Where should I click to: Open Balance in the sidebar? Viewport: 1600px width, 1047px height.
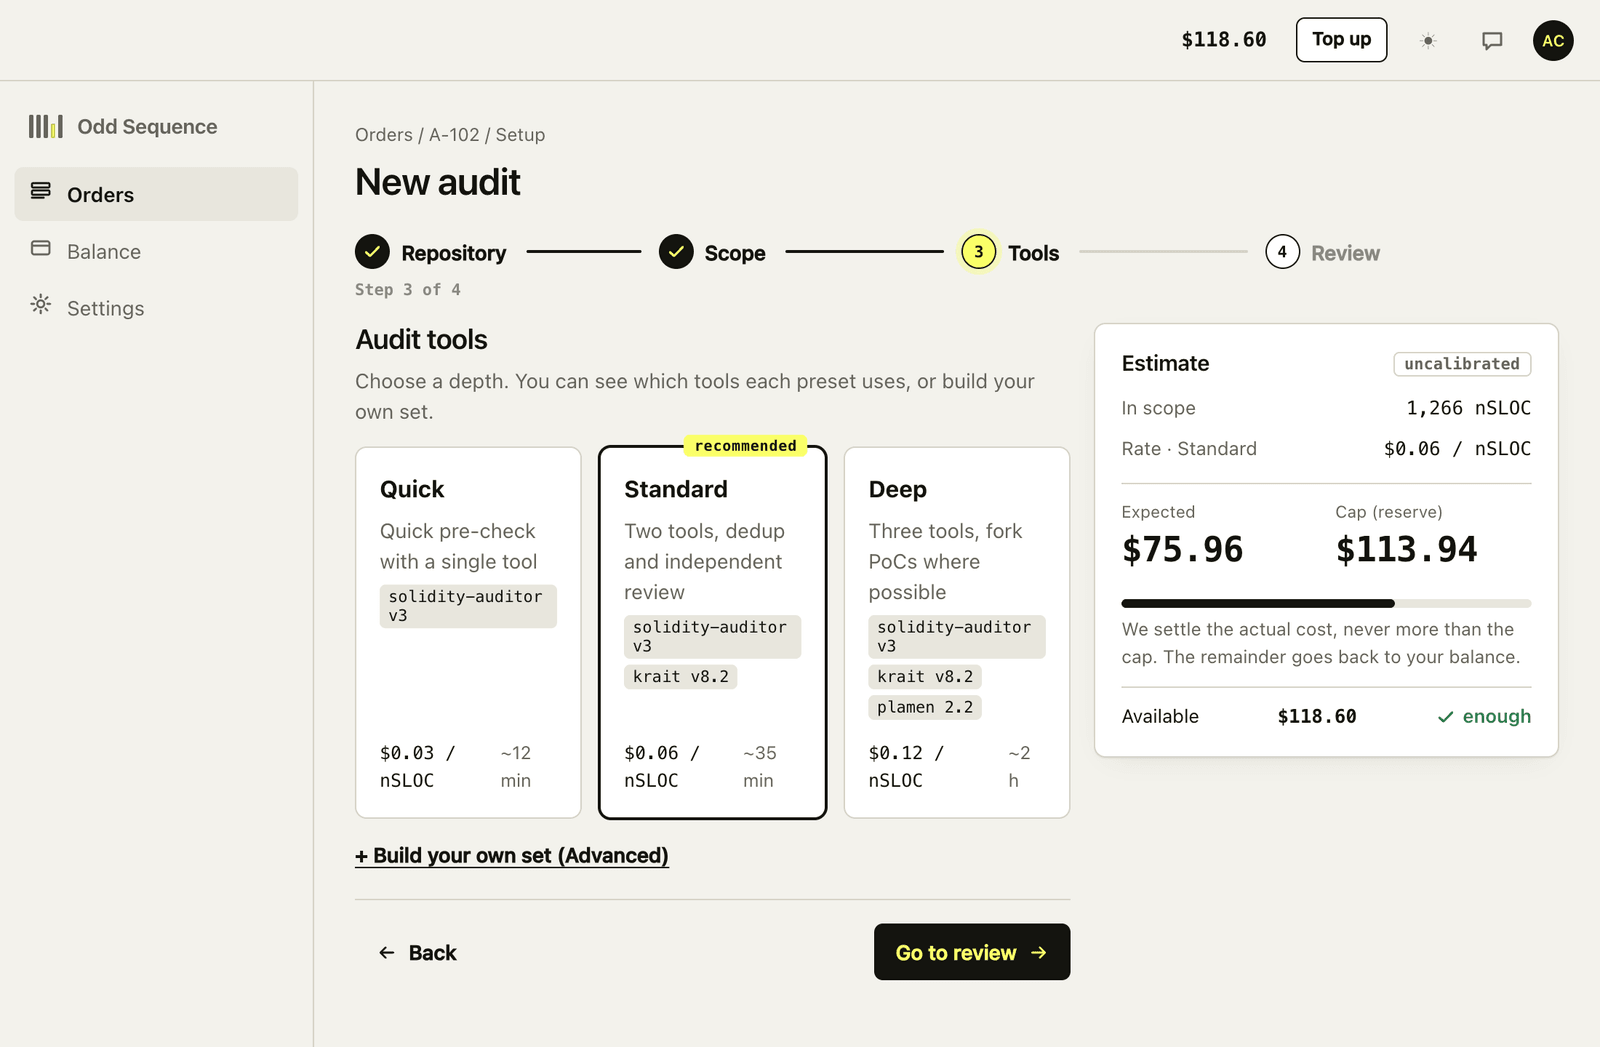click(x=156, y=251)
